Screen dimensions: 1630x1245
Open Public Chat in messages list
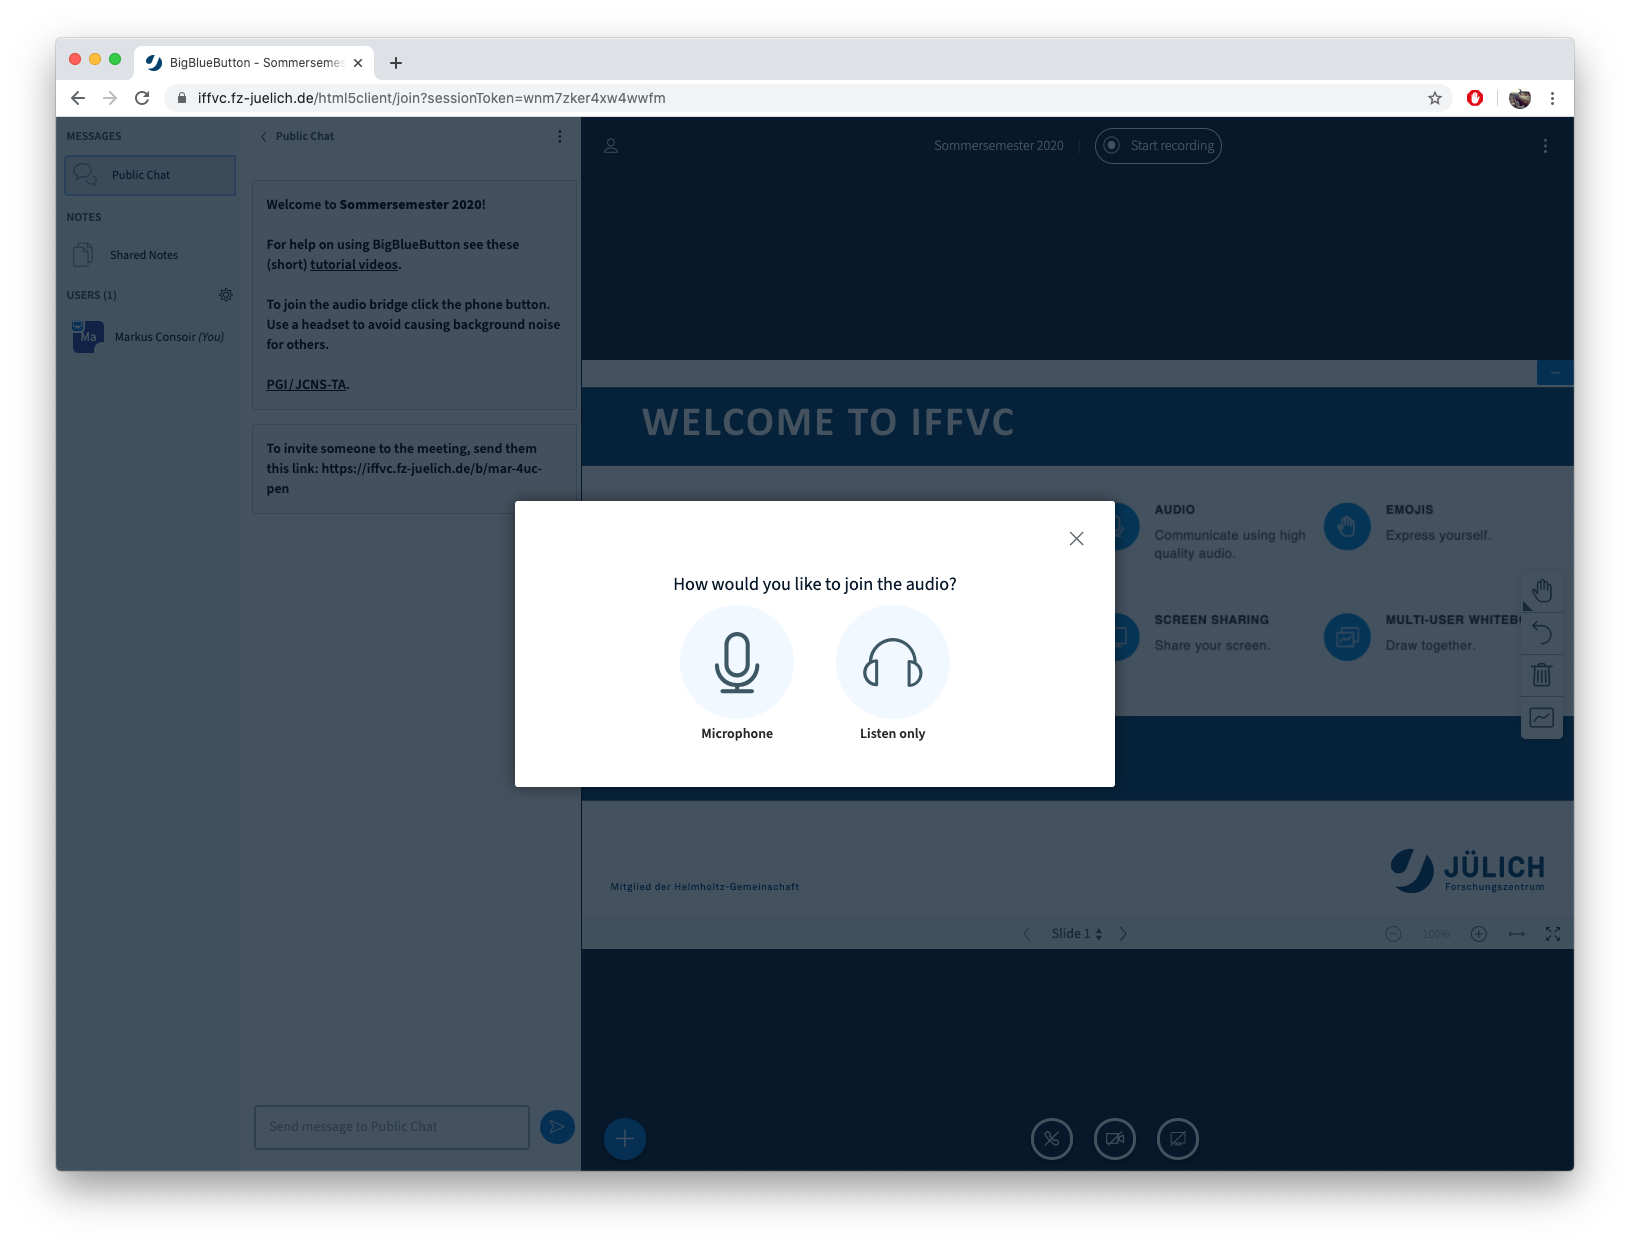tap(150, 175)
